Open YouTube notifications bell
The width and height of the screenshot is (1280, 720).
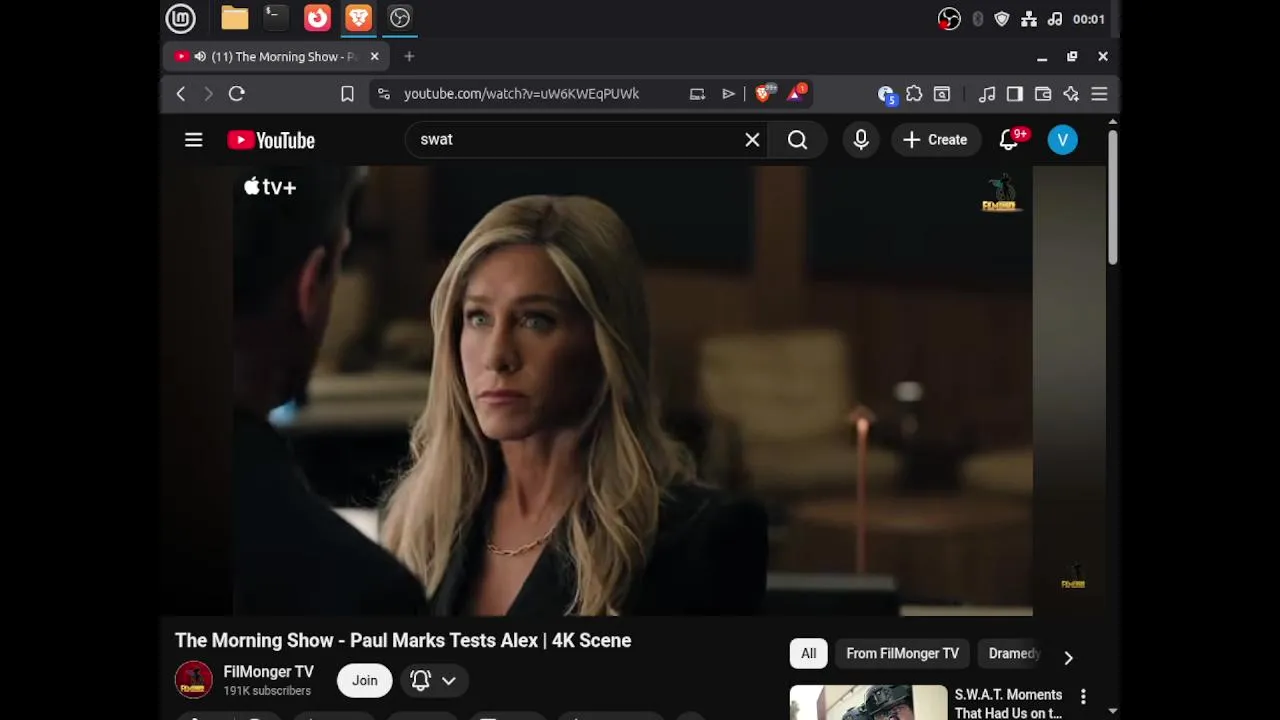(x=1009, y=140)
